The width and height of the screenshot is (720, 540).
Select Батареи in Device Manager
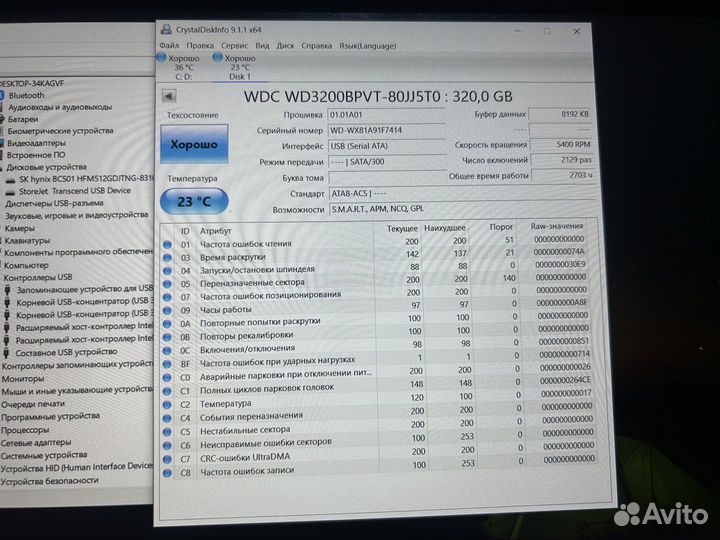23,119
